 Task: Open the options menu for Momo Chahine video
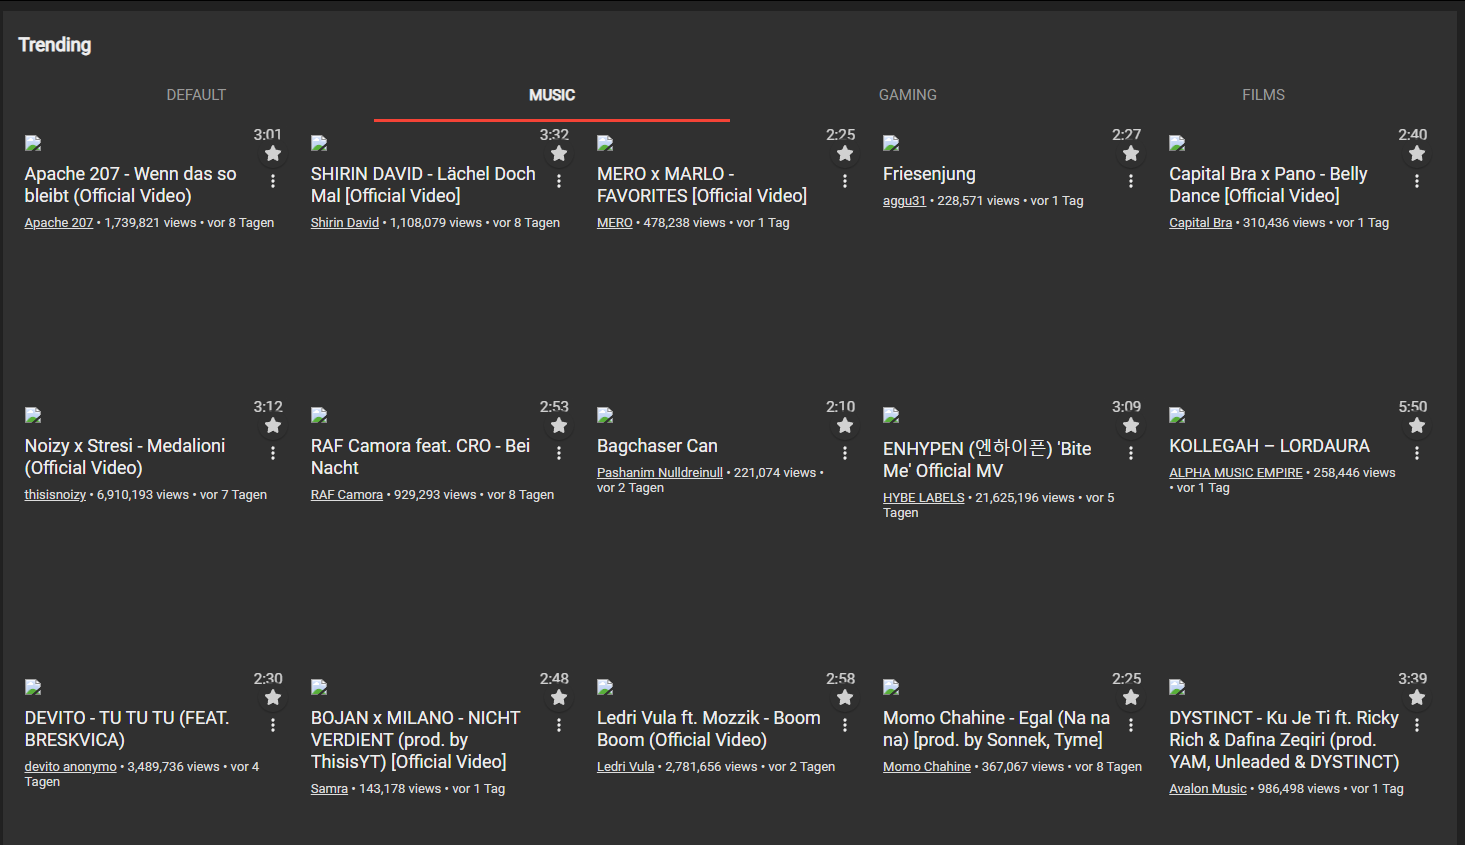pyautogui.click(x=1130, y=724)
